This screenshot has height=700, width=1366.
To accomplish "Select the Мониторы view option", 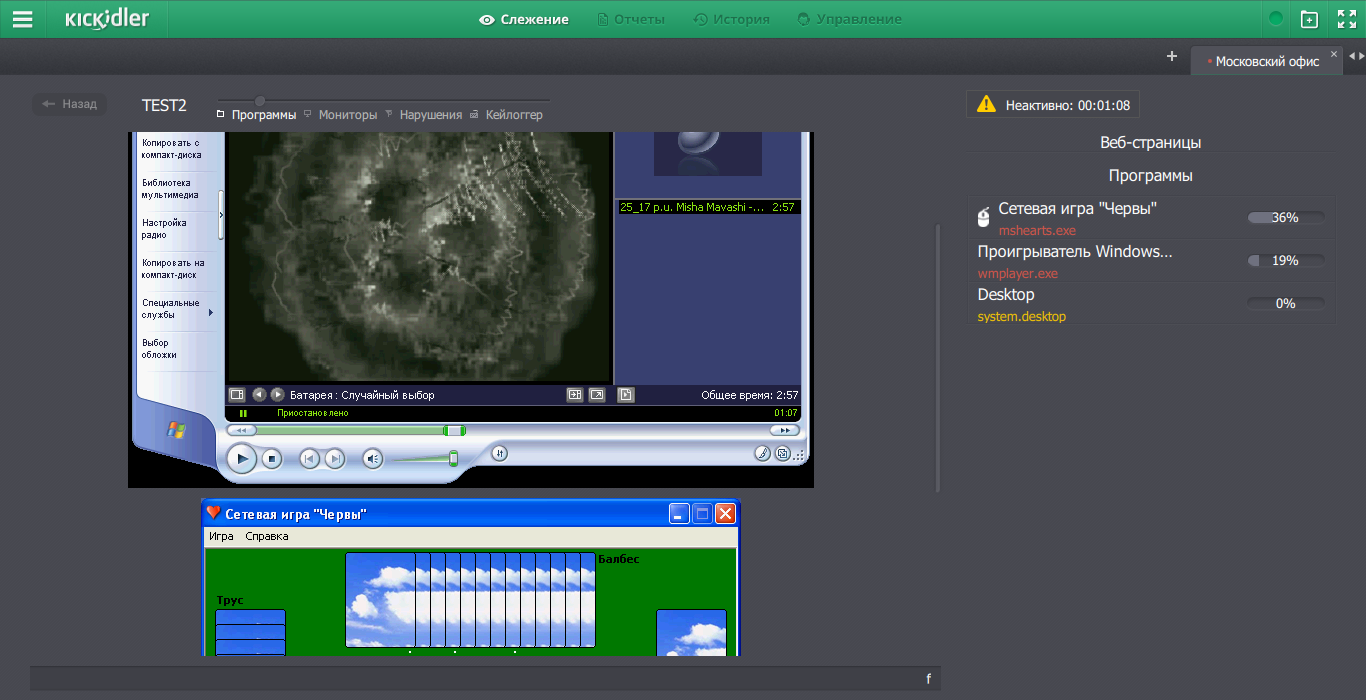I will (347, 115).
